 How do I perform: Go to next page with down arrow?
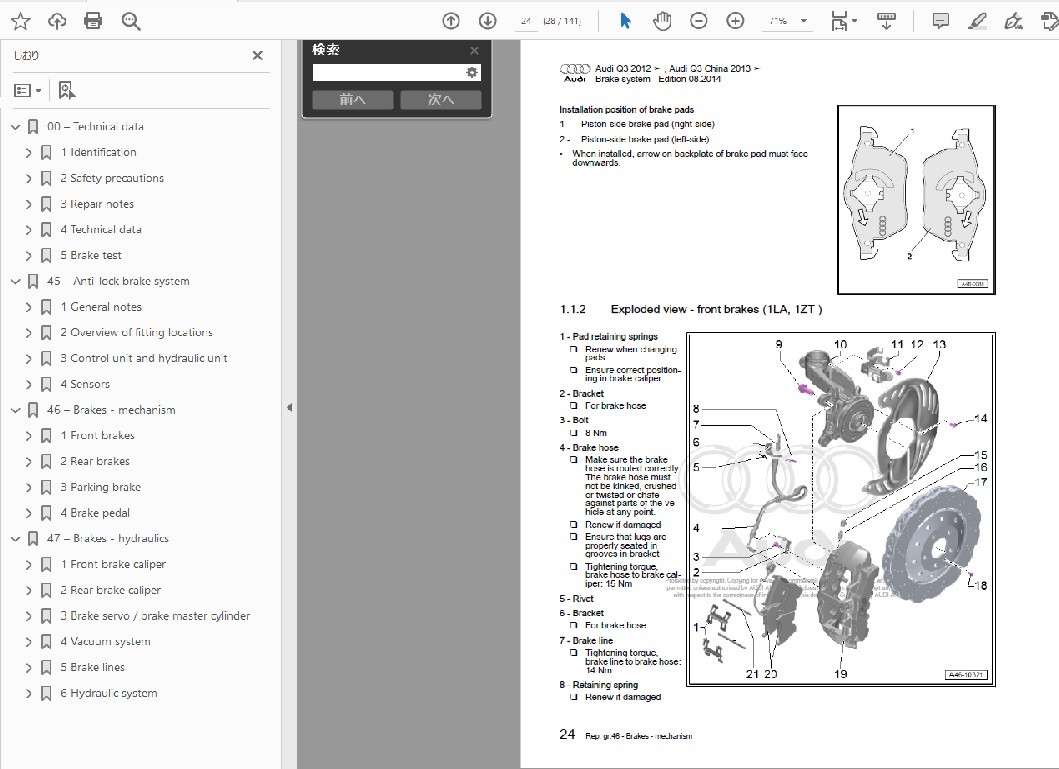(488, 21)
